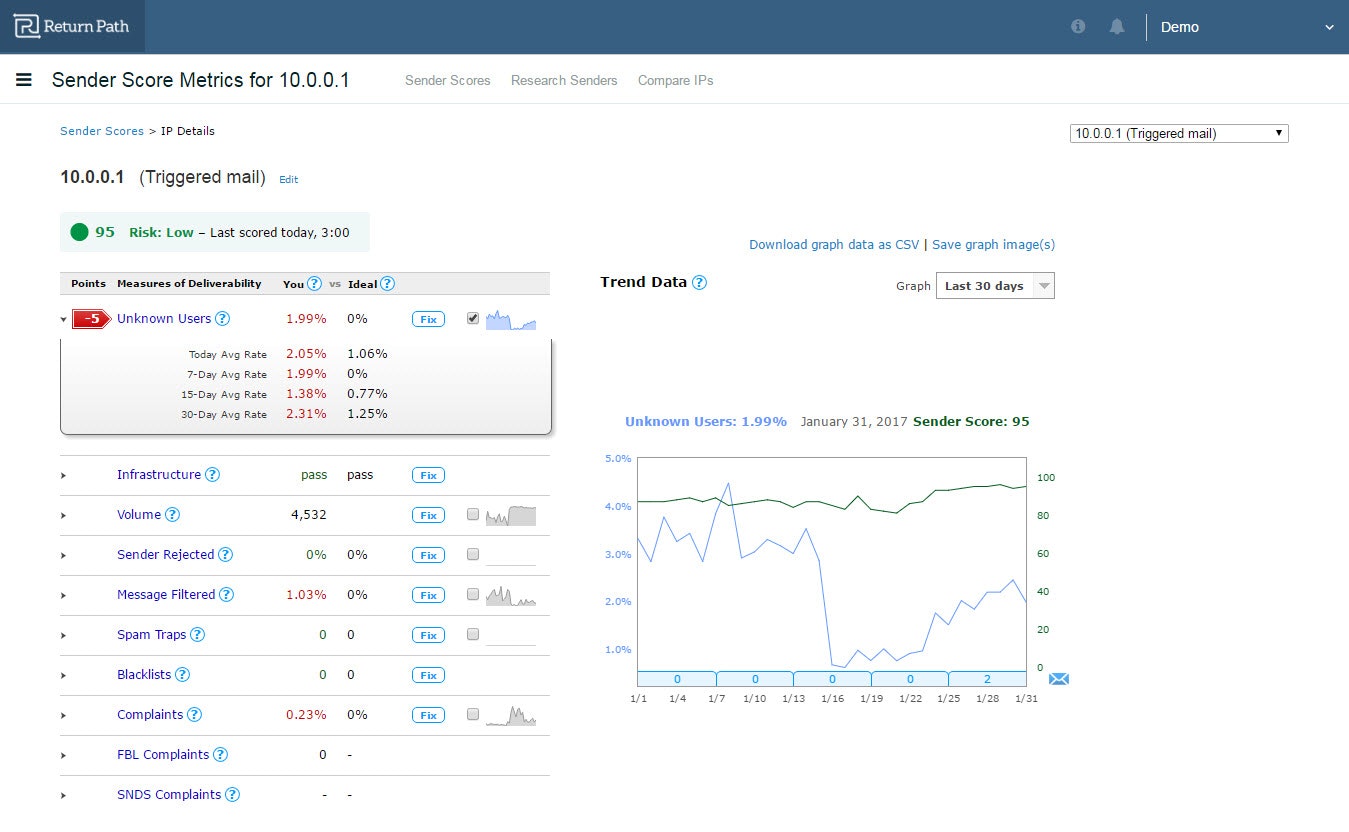Click Fix button for Volume

click(x=428, y=516)
